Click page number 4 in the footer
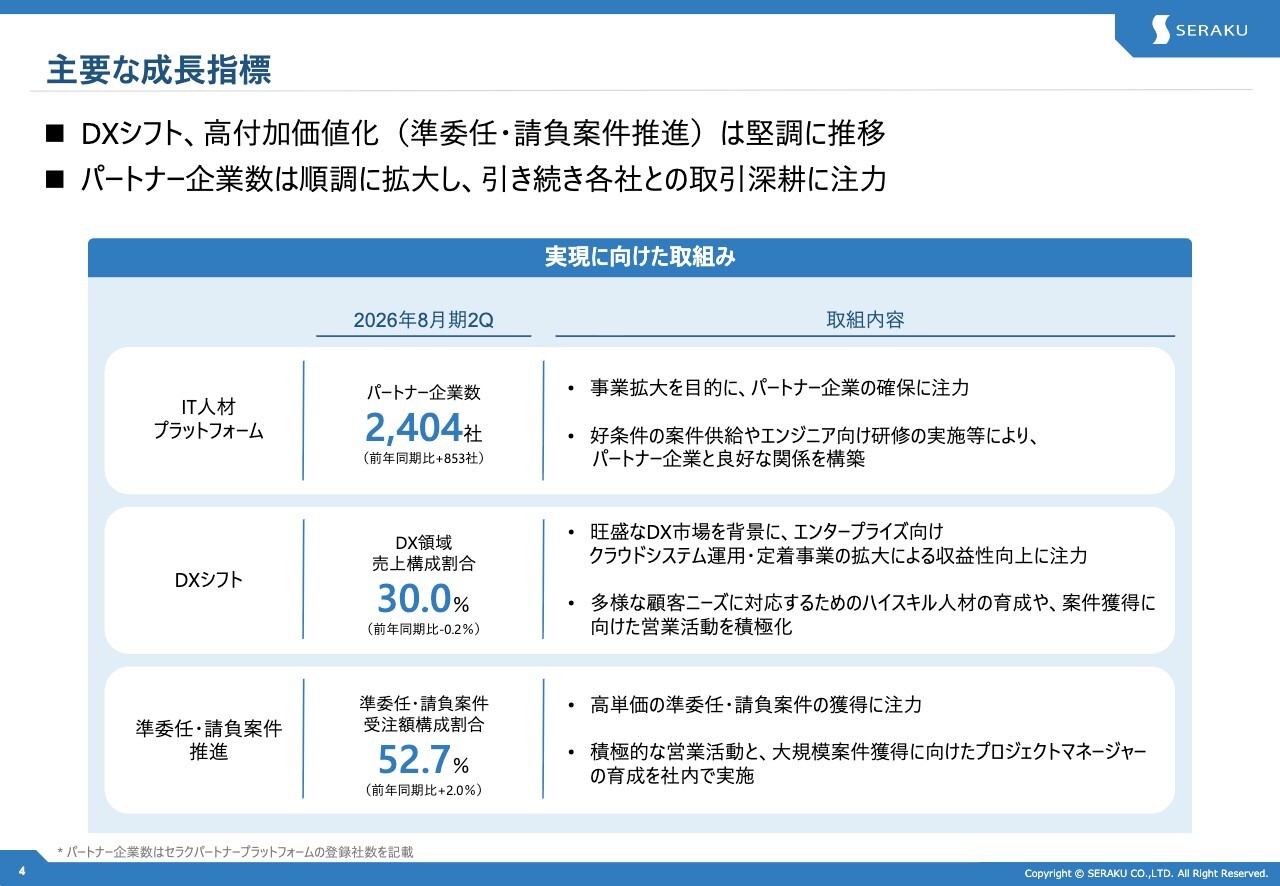Image resolution: width=1280 pixels, height=886 pixels. pos(21,872)
